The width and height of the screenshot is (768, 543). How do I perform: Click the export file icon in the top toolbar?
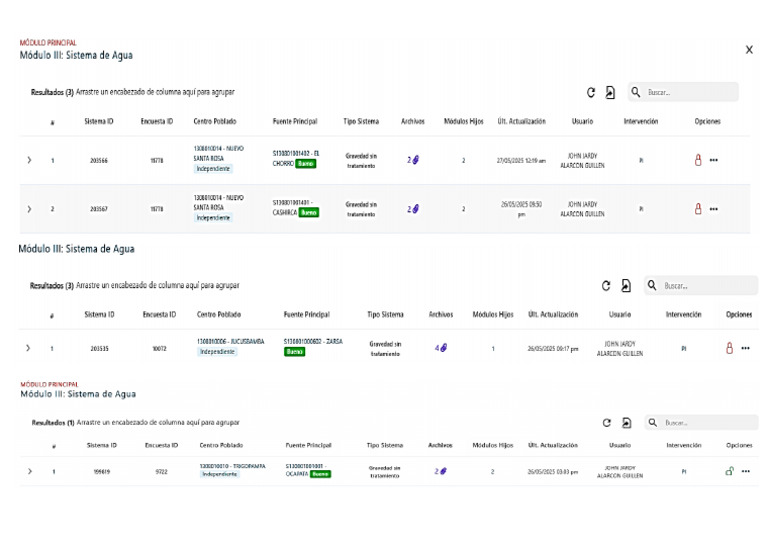coord(610,92)
